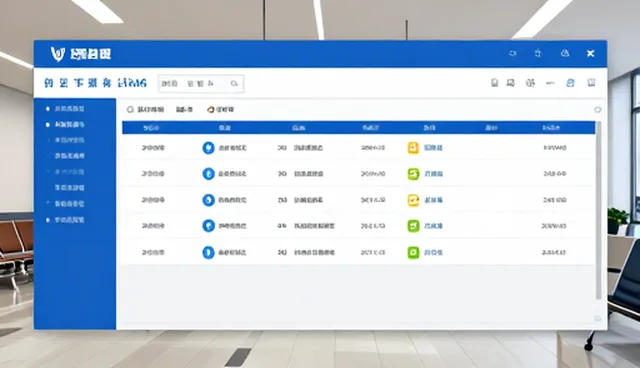Click the blue round icon in second table row
640x368 pixels.
[x=209, y=174]
